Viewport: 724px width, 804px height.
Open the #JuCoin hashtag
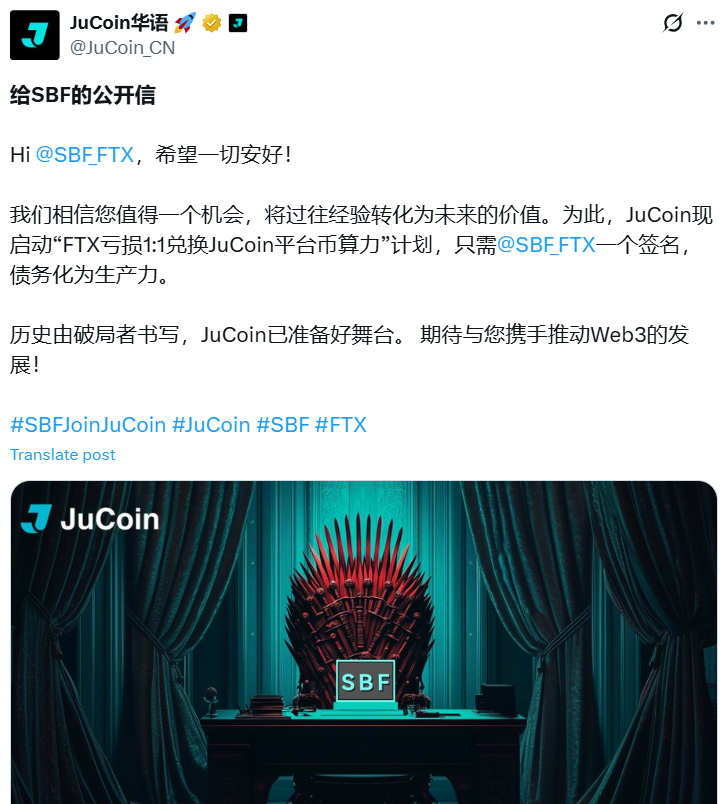point(211,425)
